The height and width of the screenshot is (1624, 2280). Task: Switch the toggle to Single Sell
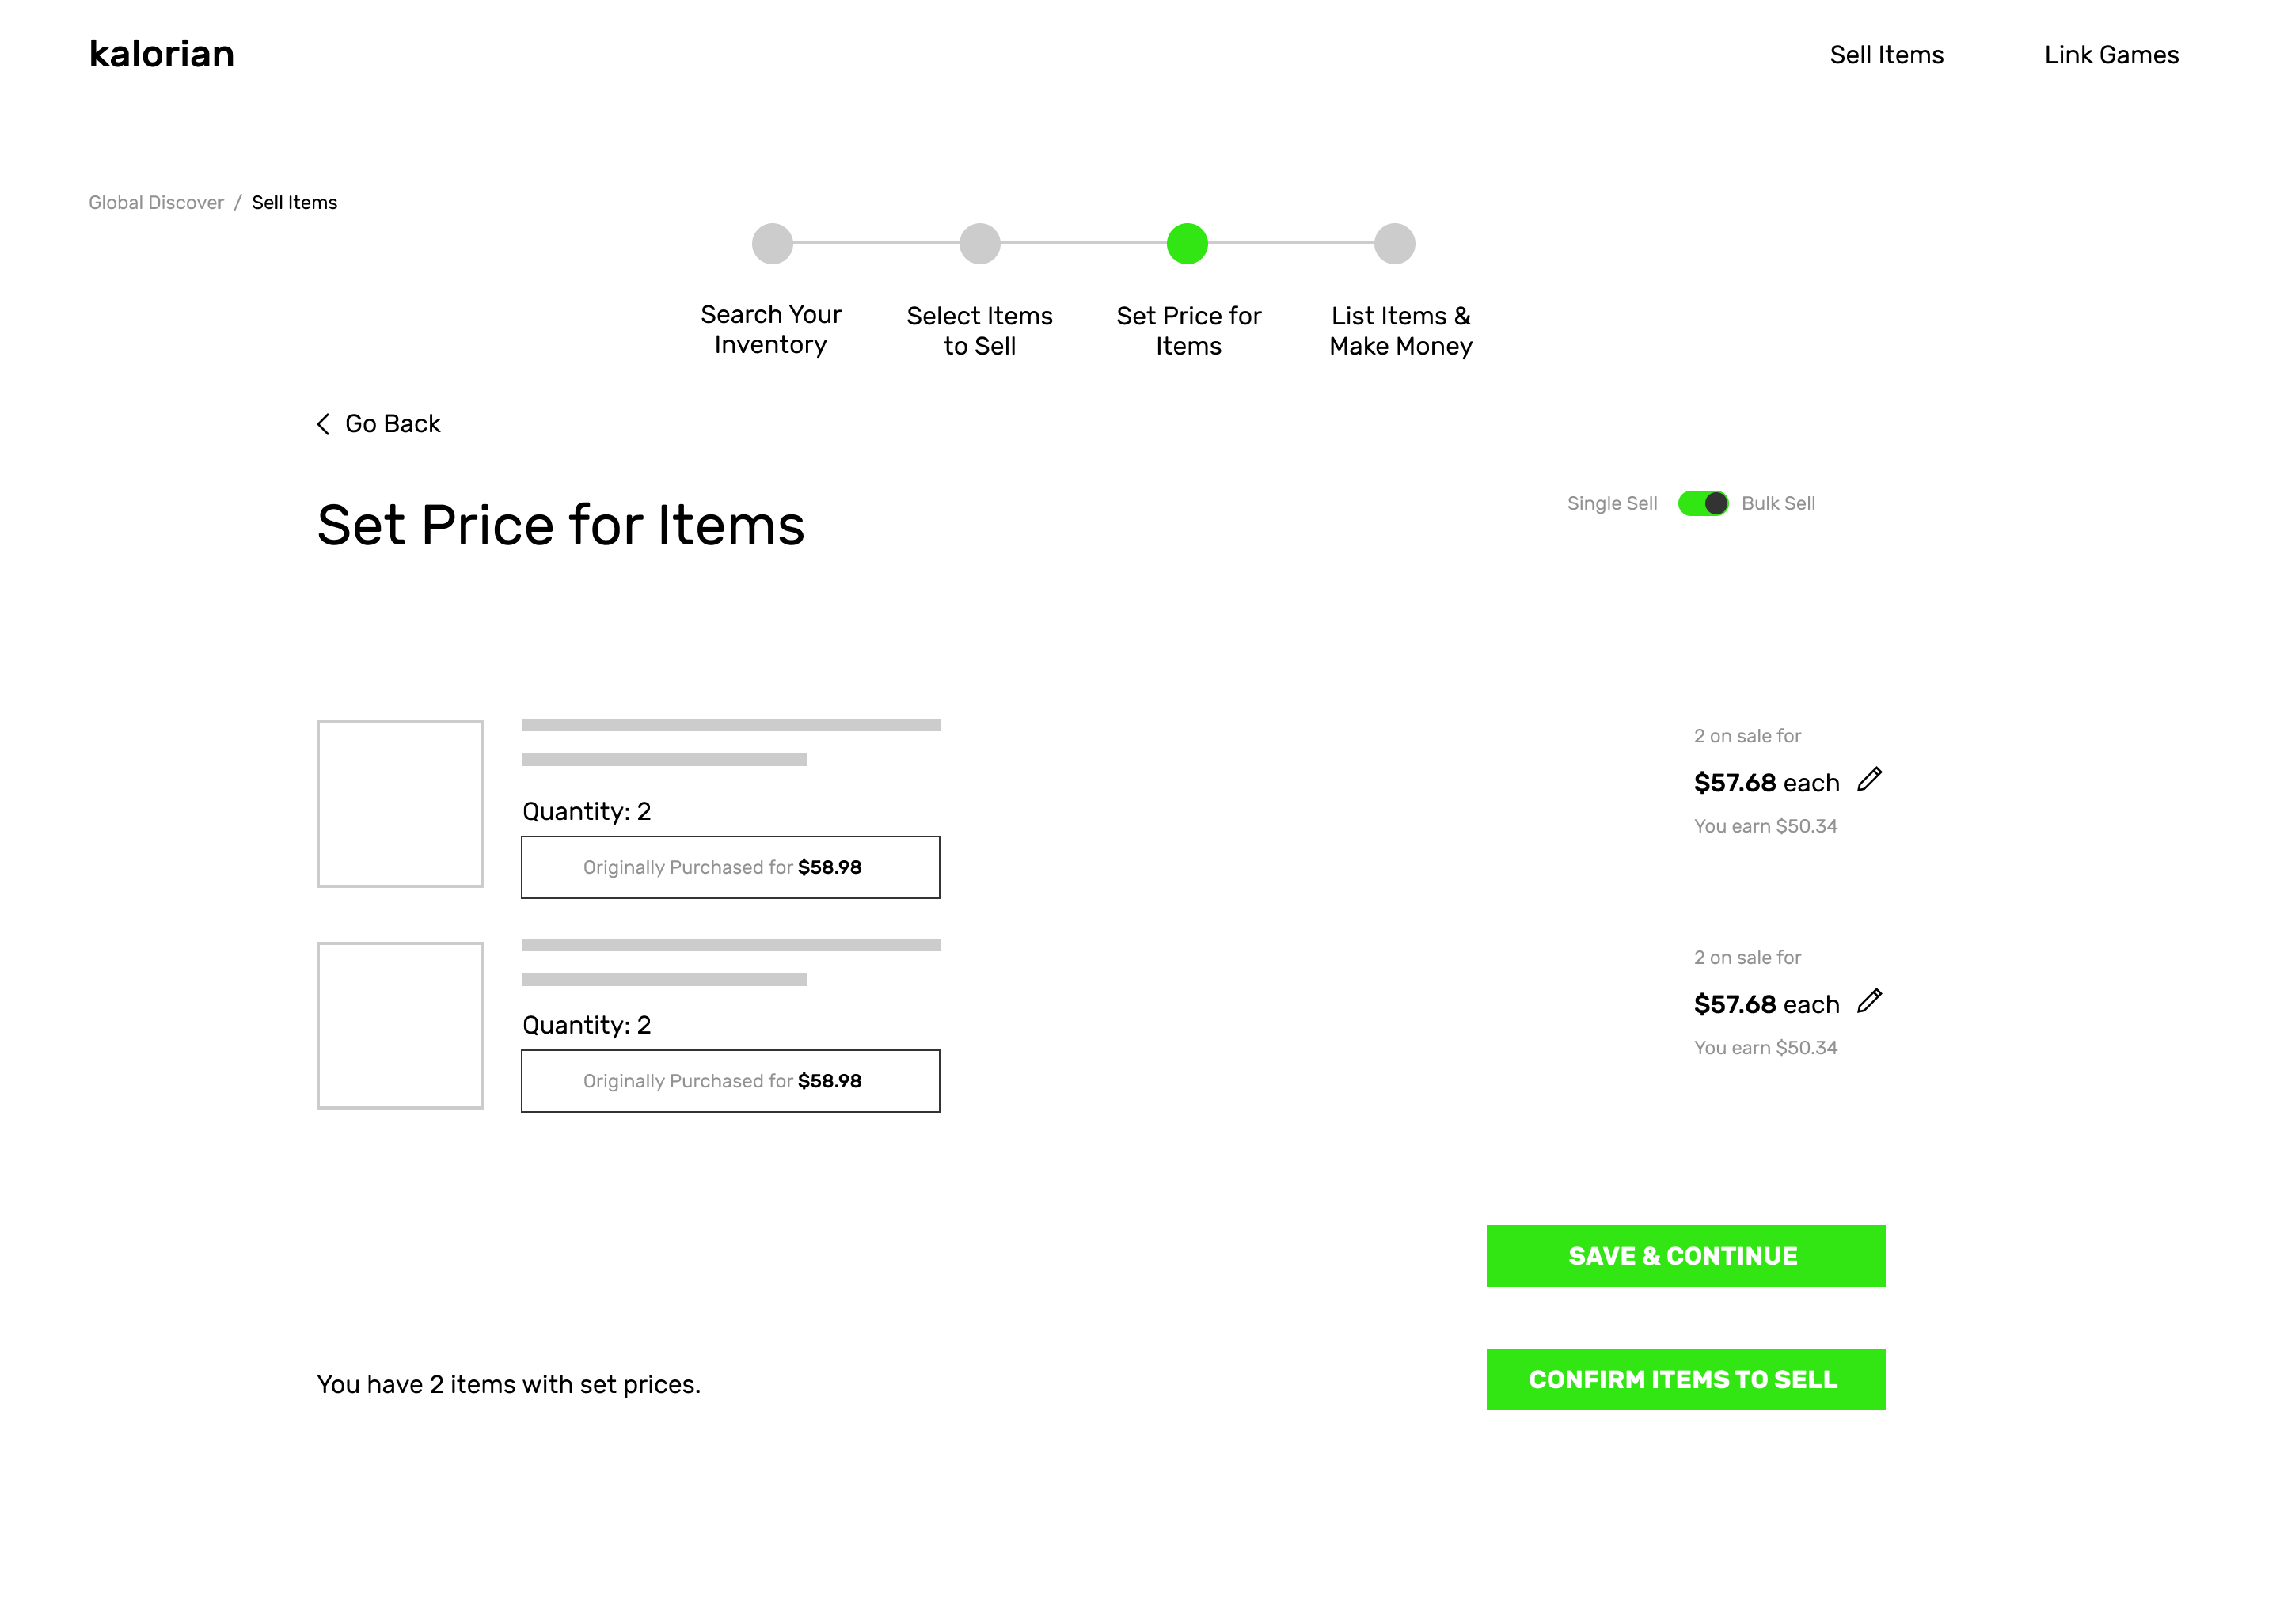click(x=1611, y=503)
